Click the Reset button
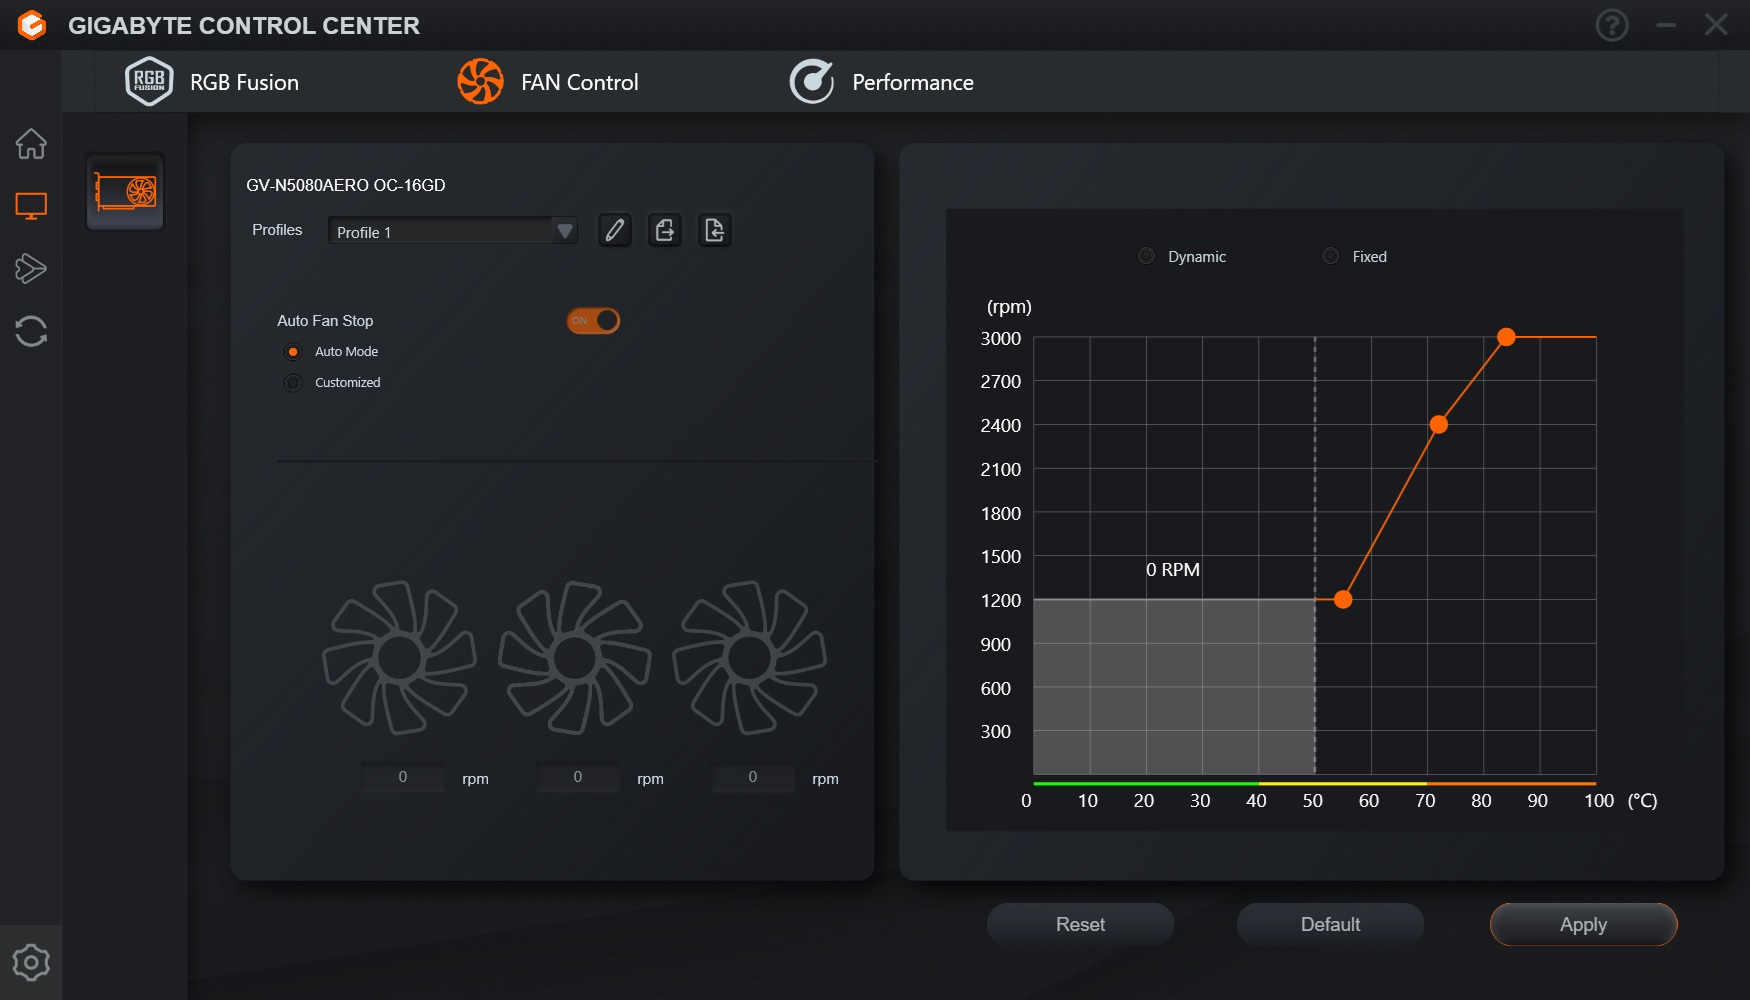1750x1000 pixels. [x=1080, y=924]
